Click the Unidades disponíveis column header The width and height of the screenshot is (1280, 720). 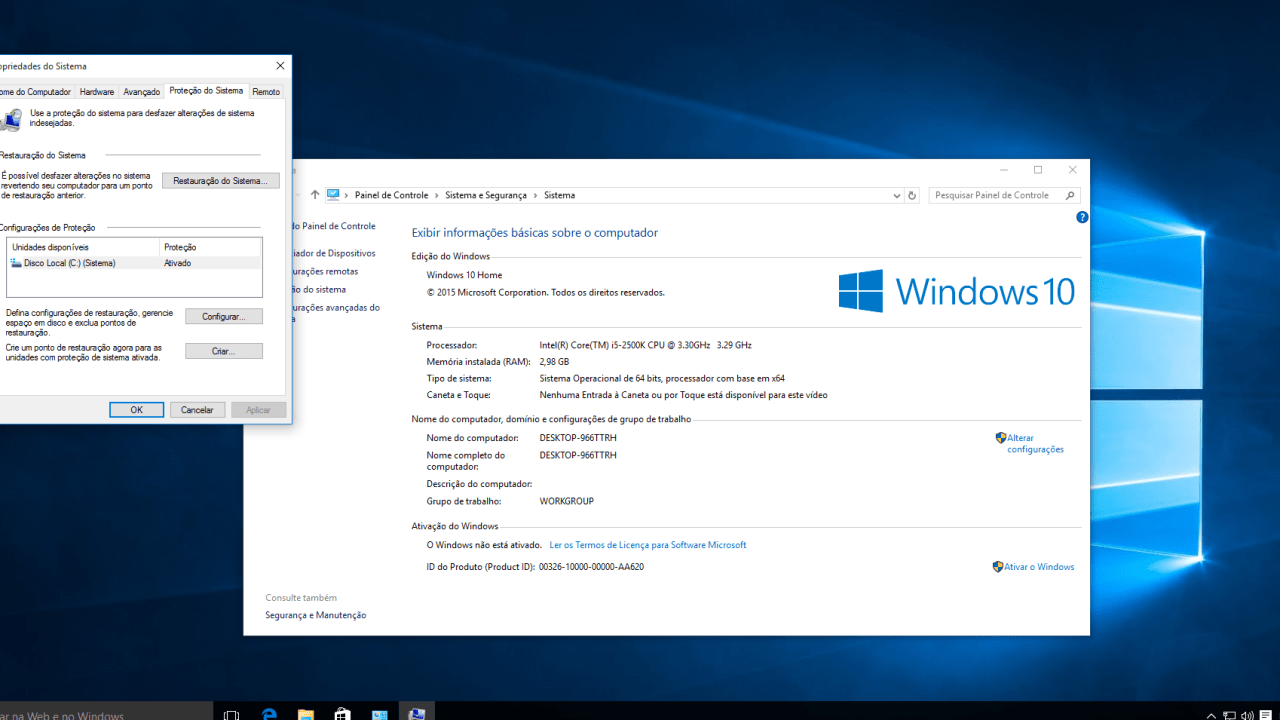(83, 247)
